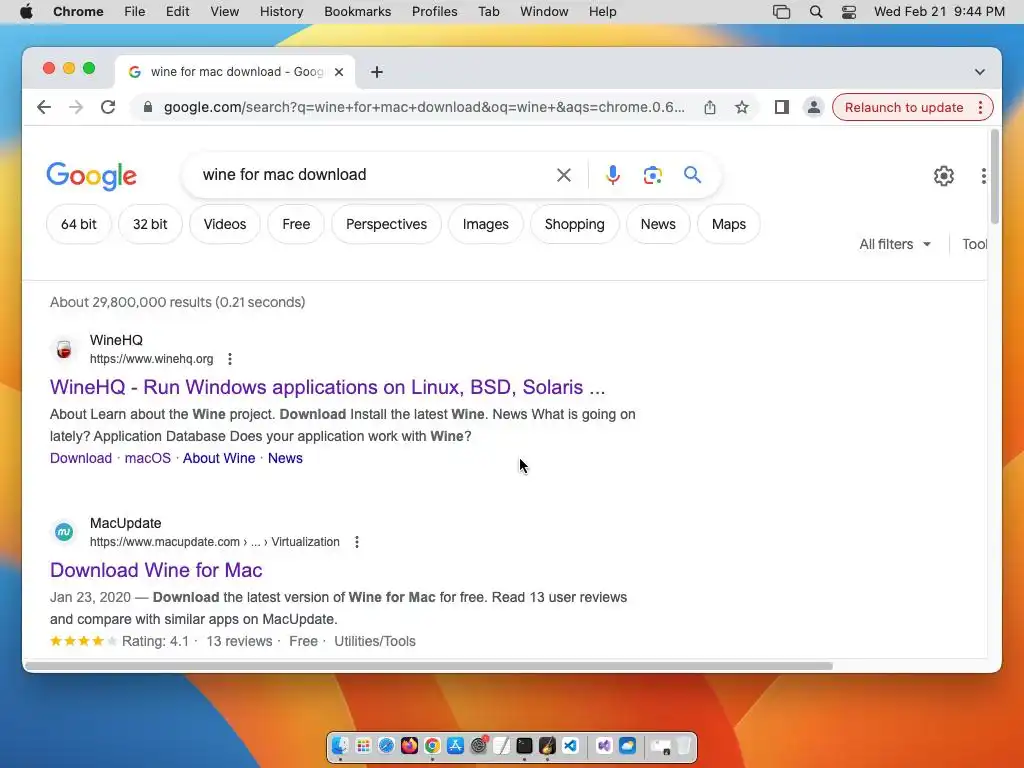The width and height of the screenshot is (1024, 768).
Task: Open the WineHQ result title link
Action: (327, 387)
